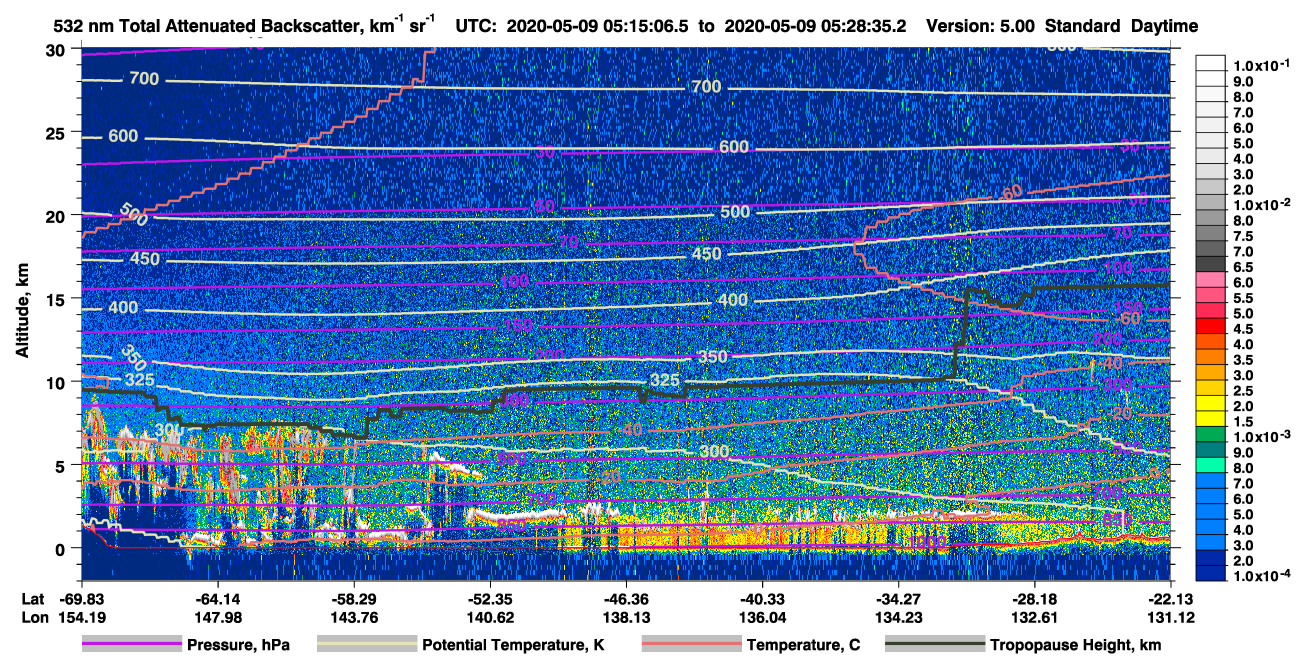
Task: Click the '532 nm Total Attenuated Backscatter' title
Action: point(242,26)
